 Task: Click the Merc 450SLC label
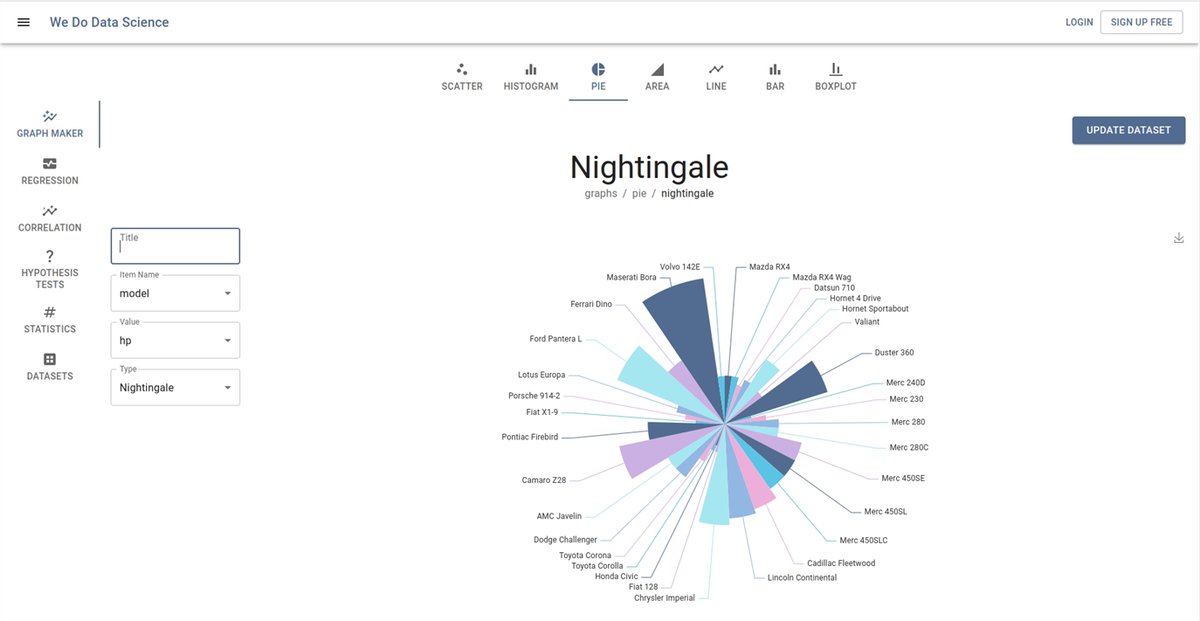pos(863,540)
